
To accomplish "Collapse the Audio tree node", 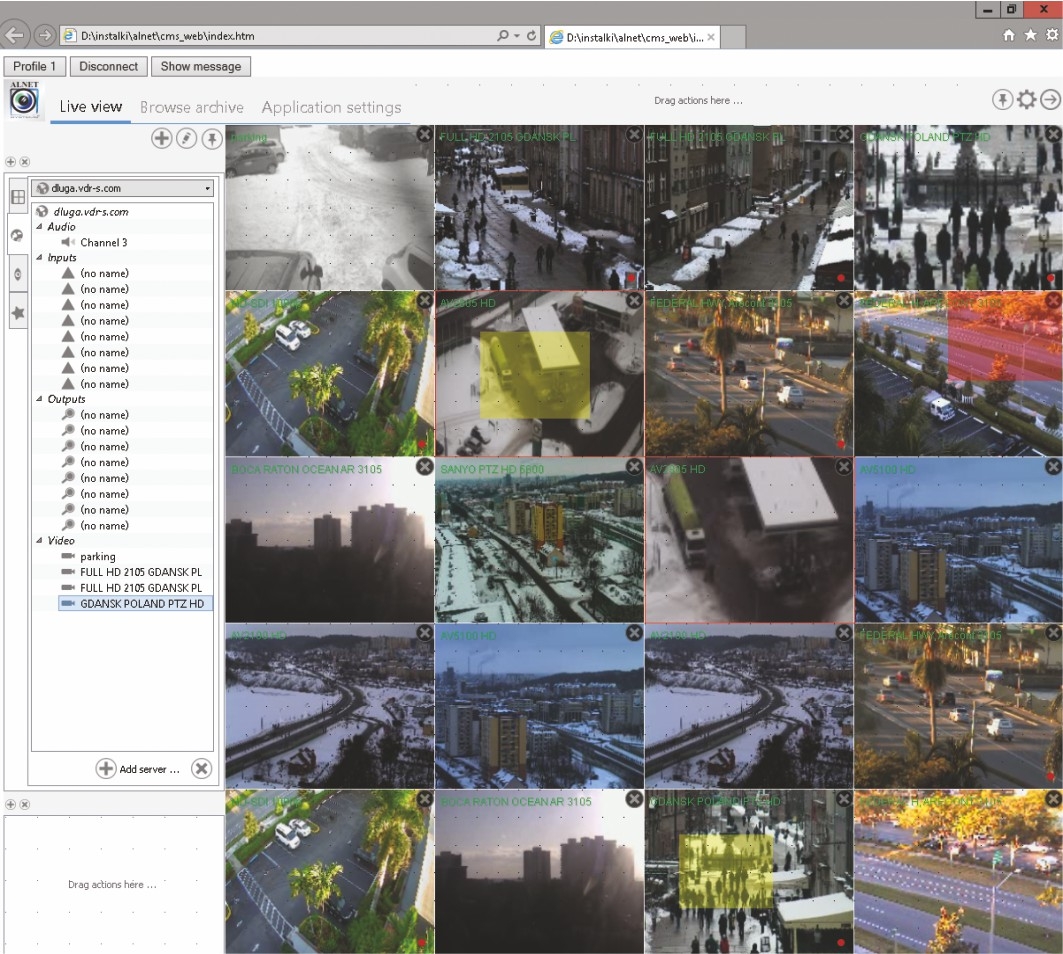I will point(40,227).
